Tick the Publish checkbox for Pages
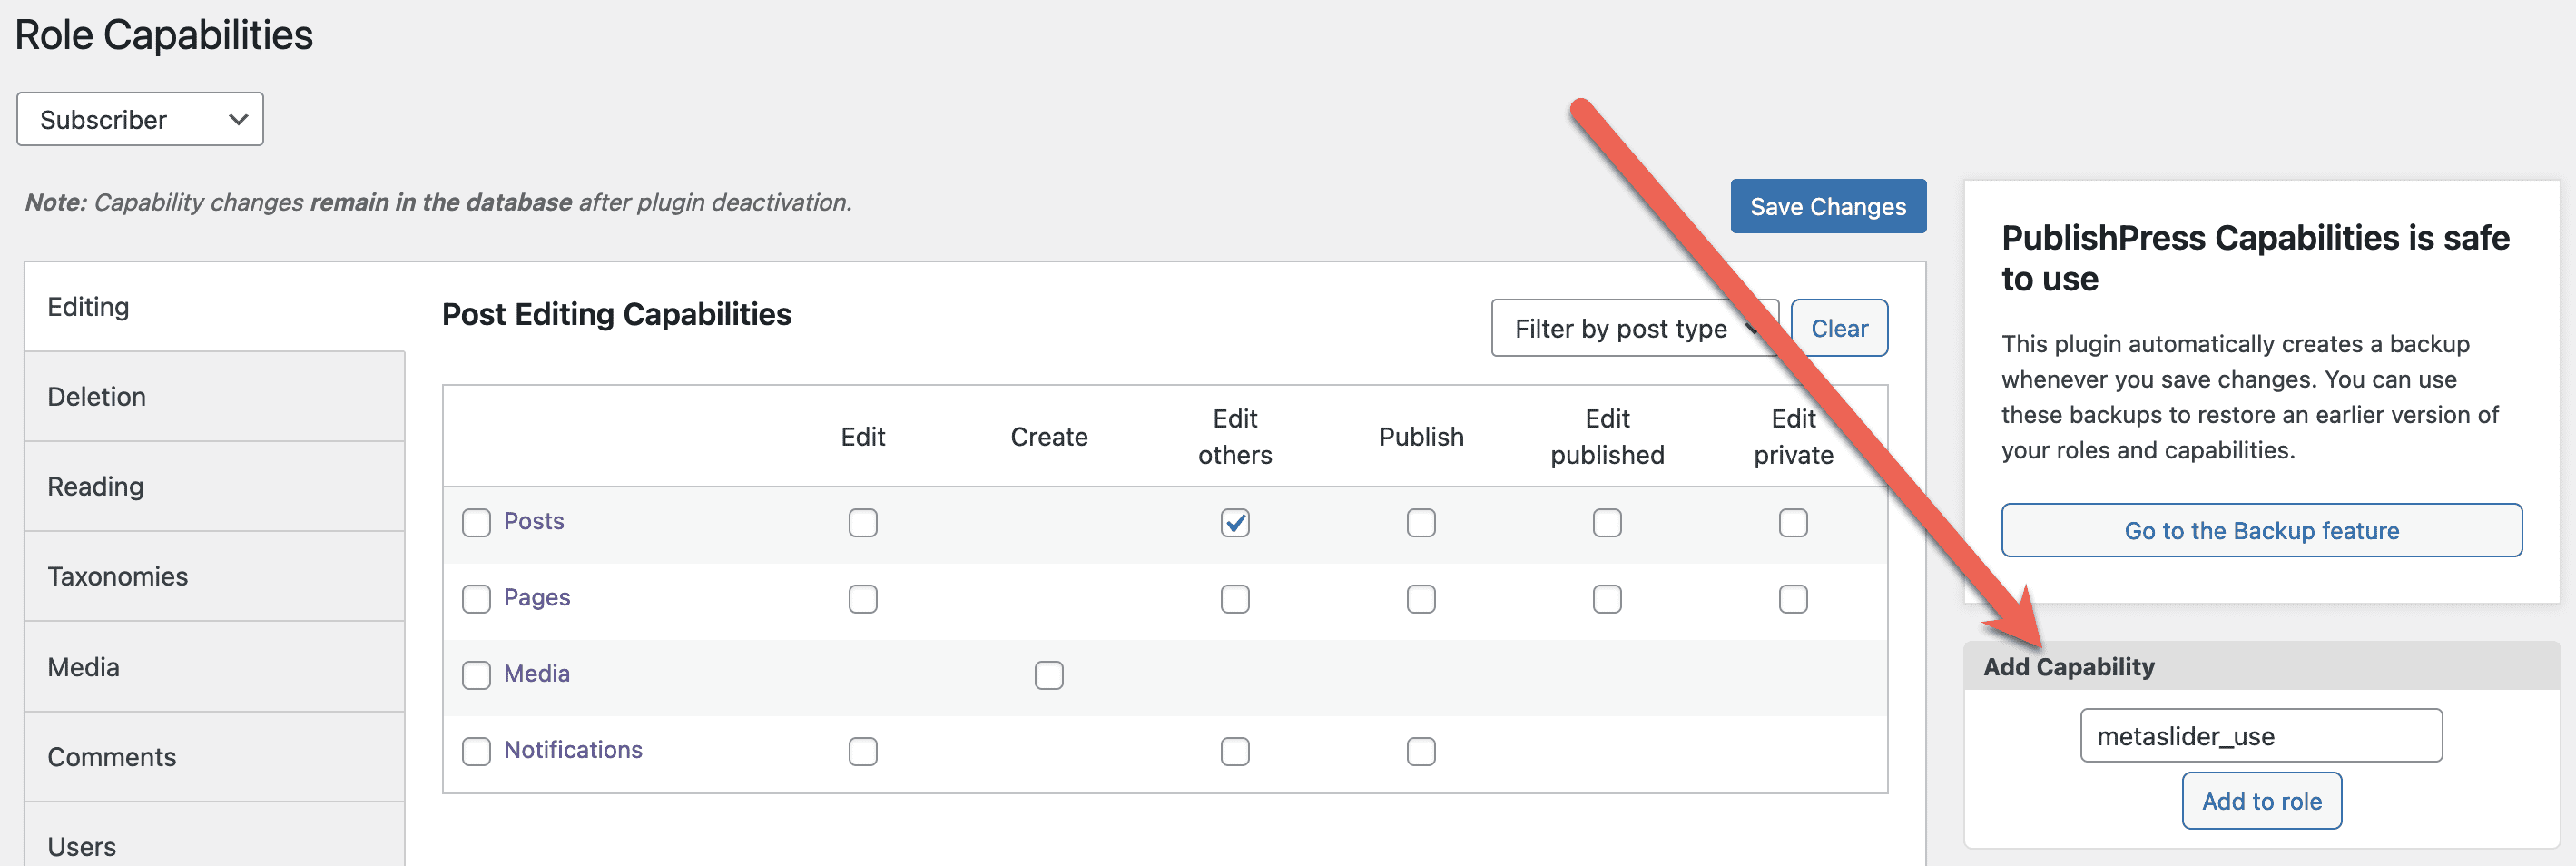Image resolution: width=2576 pixels, height=866 pixels. click(1421, 599)
